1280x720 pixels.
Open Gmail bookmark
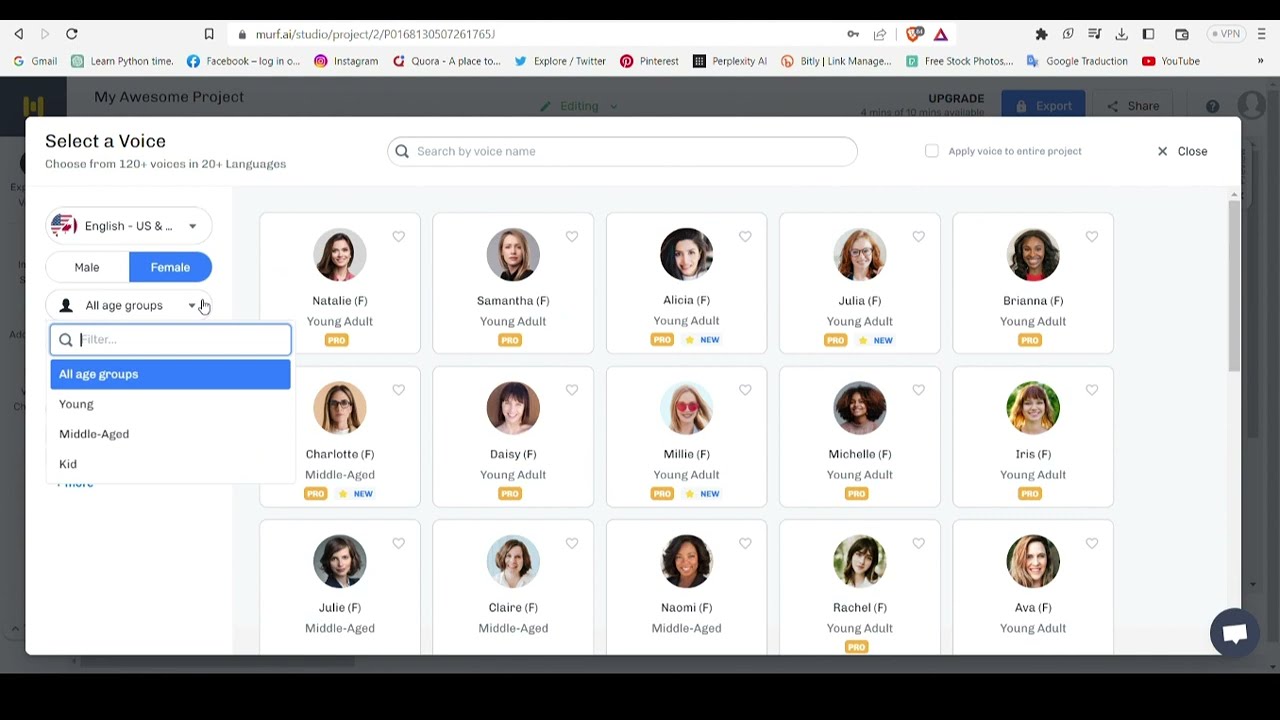tap(35, 61)
